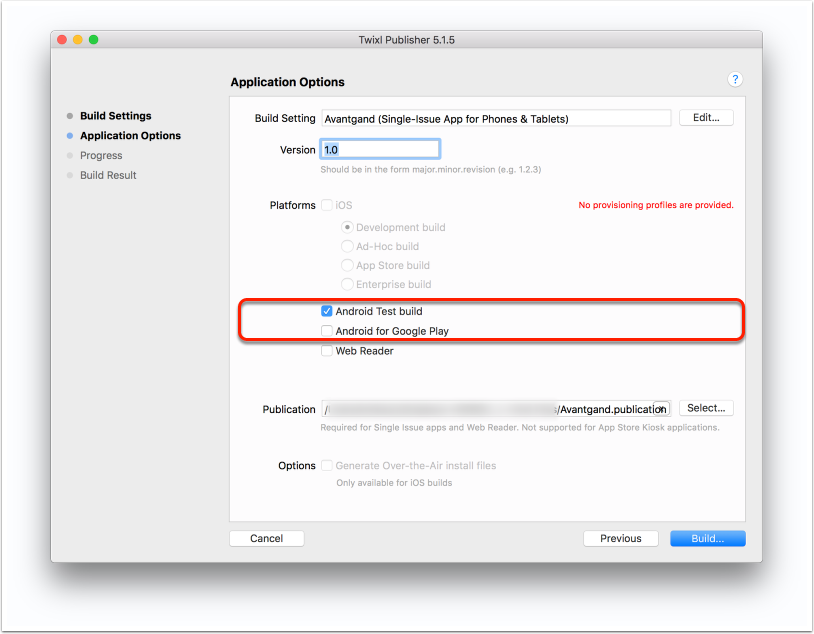
Task: Select the App Store build radio button
Action: 347,265
